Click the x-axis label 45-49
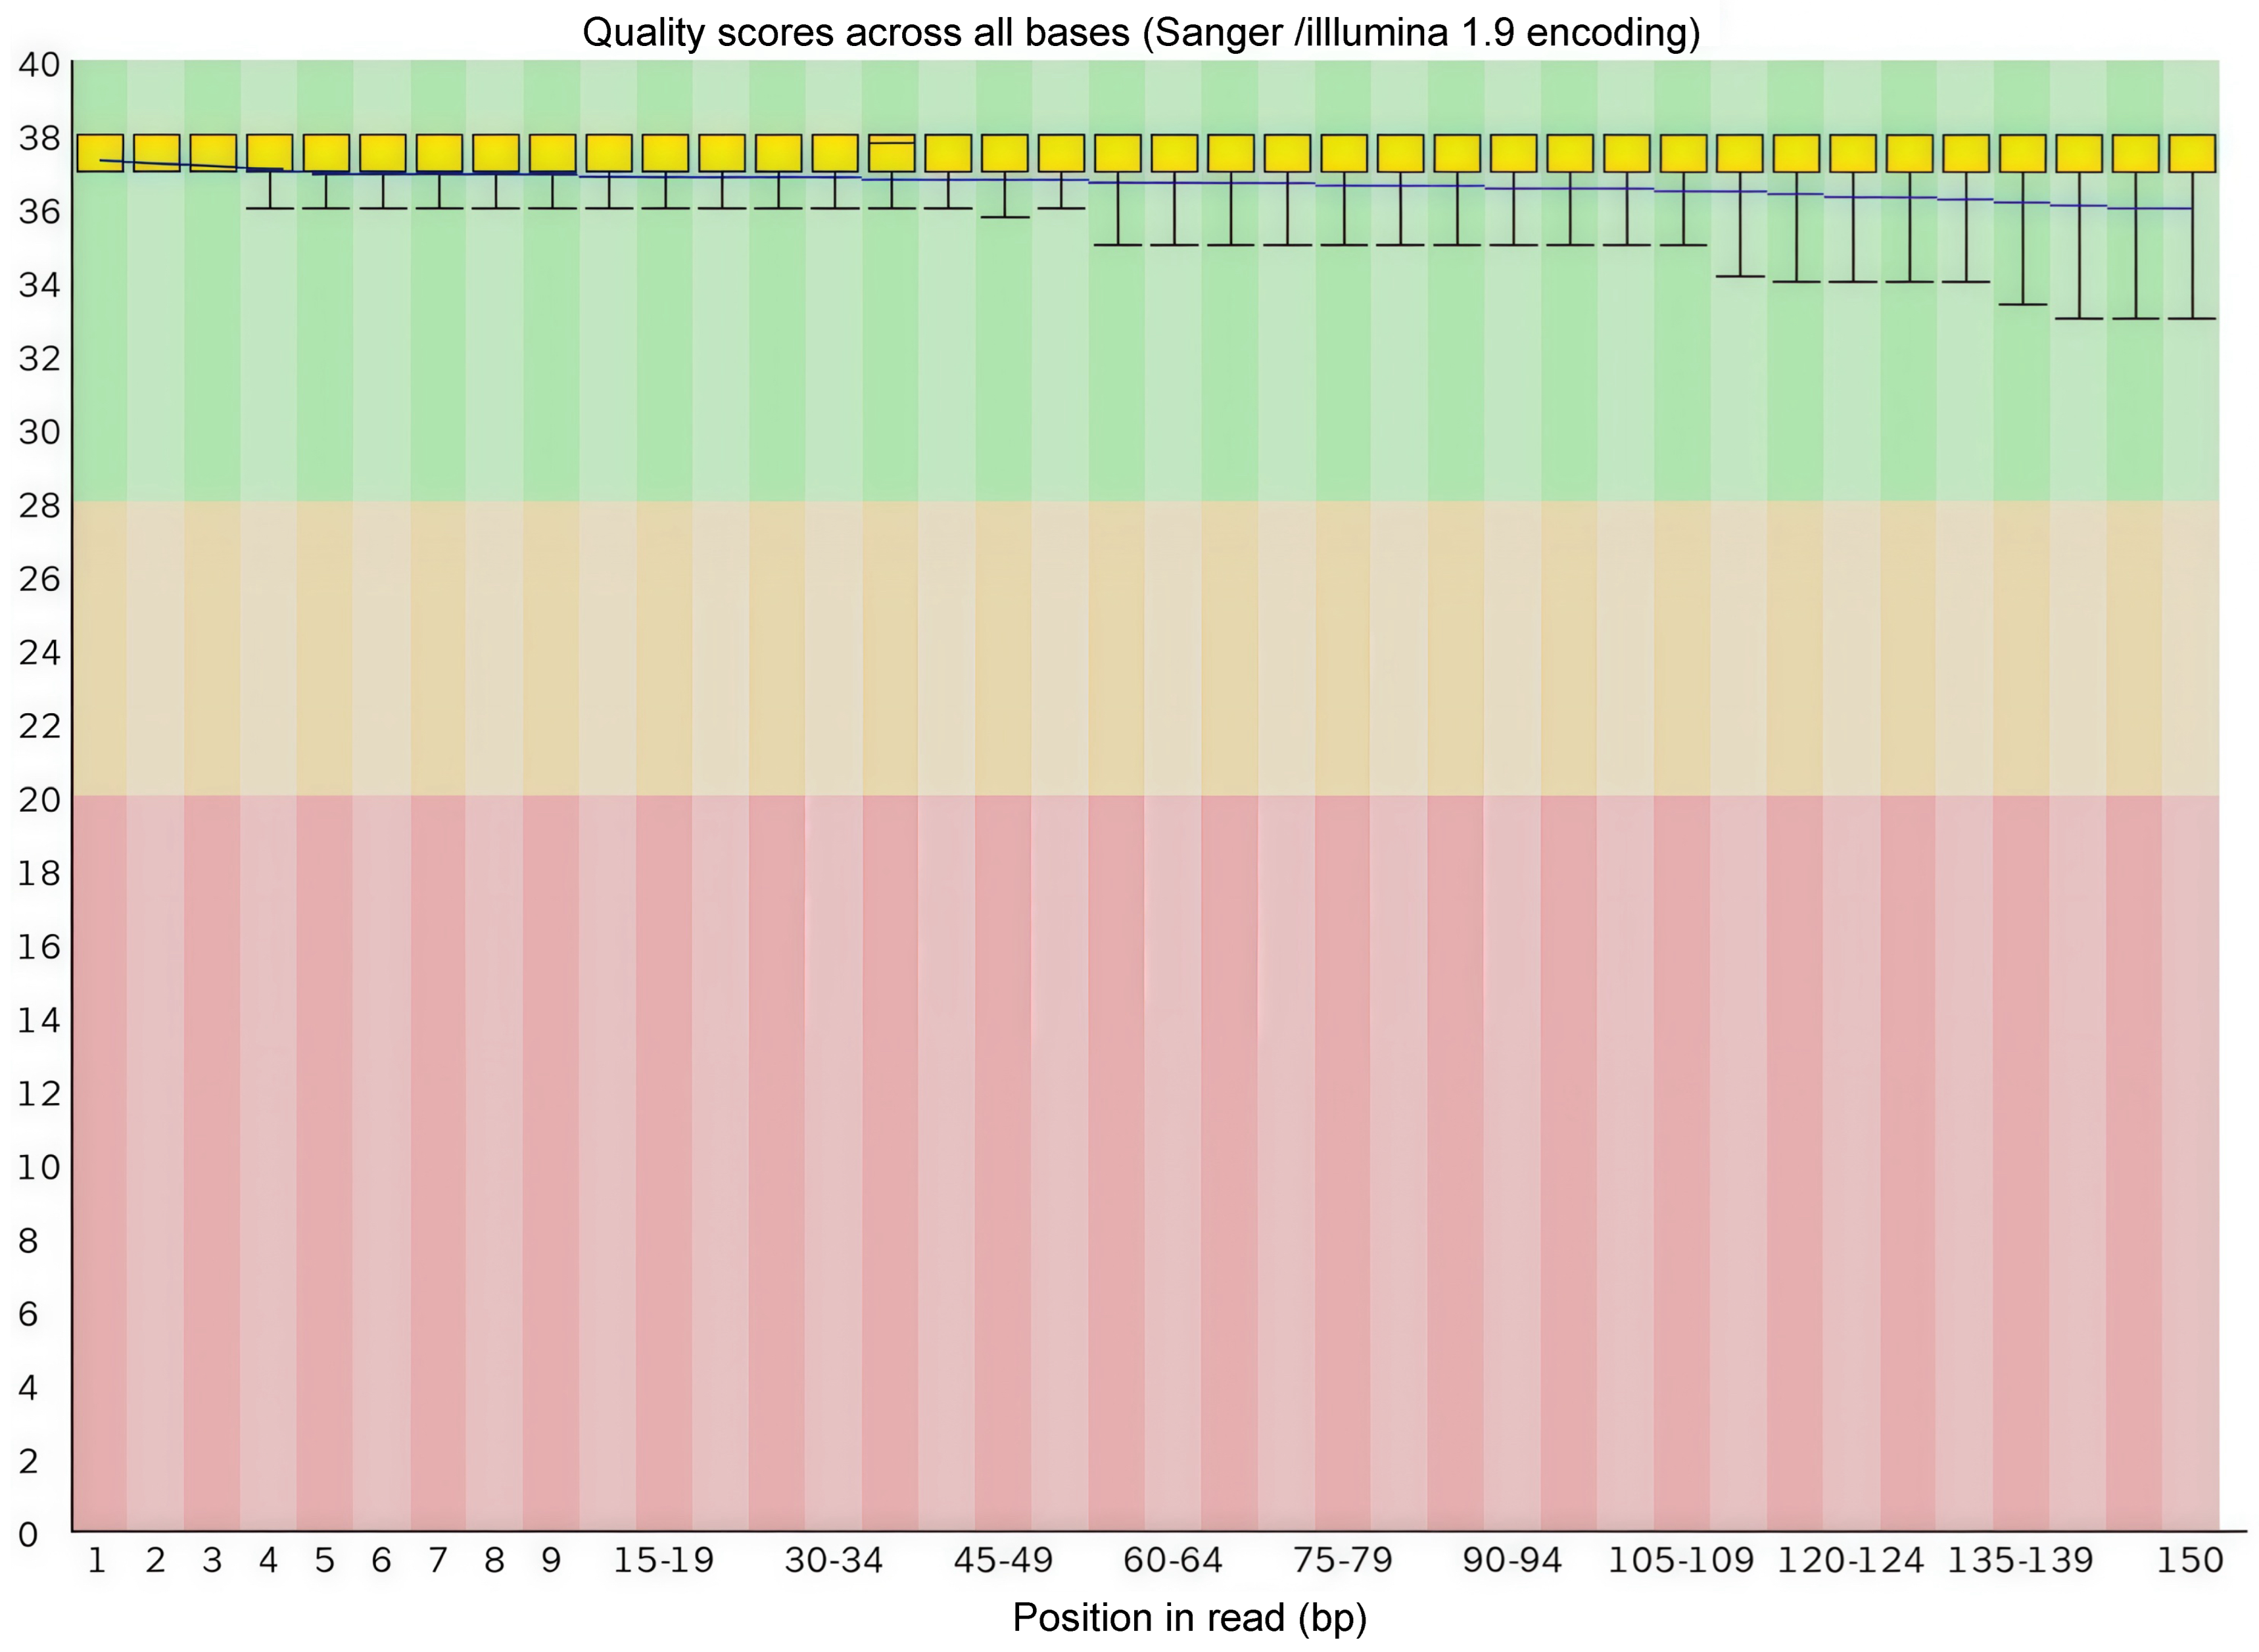The image size is (2259, 1652). point(1003,1560)
